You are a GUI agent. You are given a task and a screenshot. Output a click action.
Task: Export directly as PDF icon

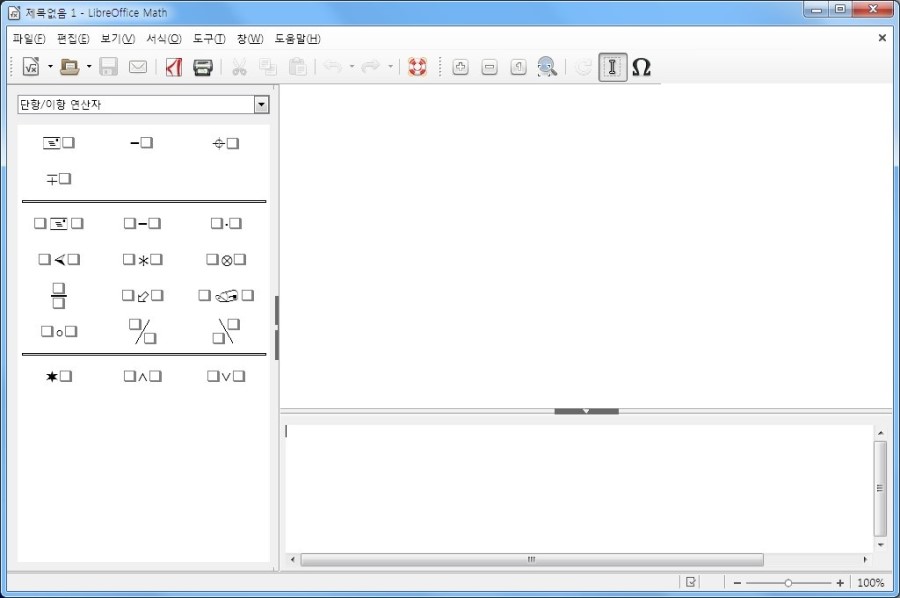(x=174, y=67)
